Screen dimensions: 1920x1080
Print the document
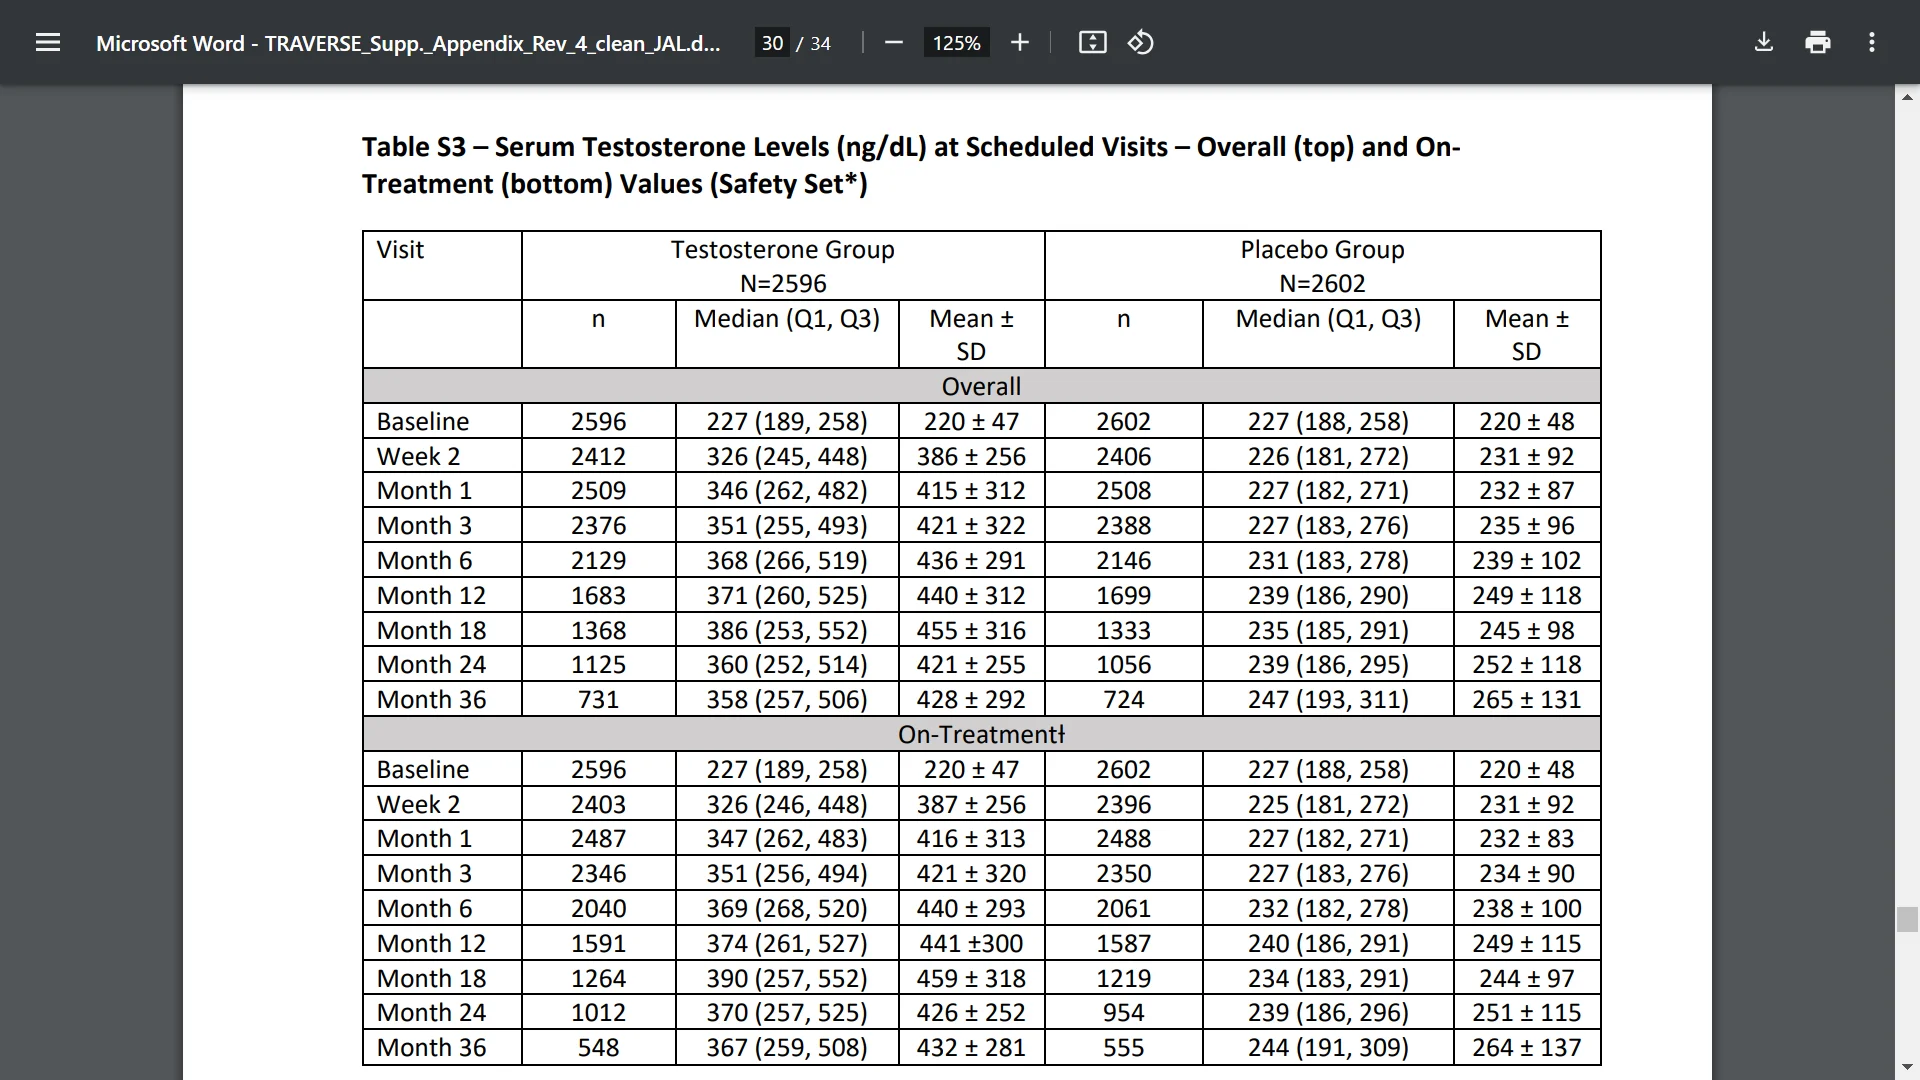pos(1817,43)
